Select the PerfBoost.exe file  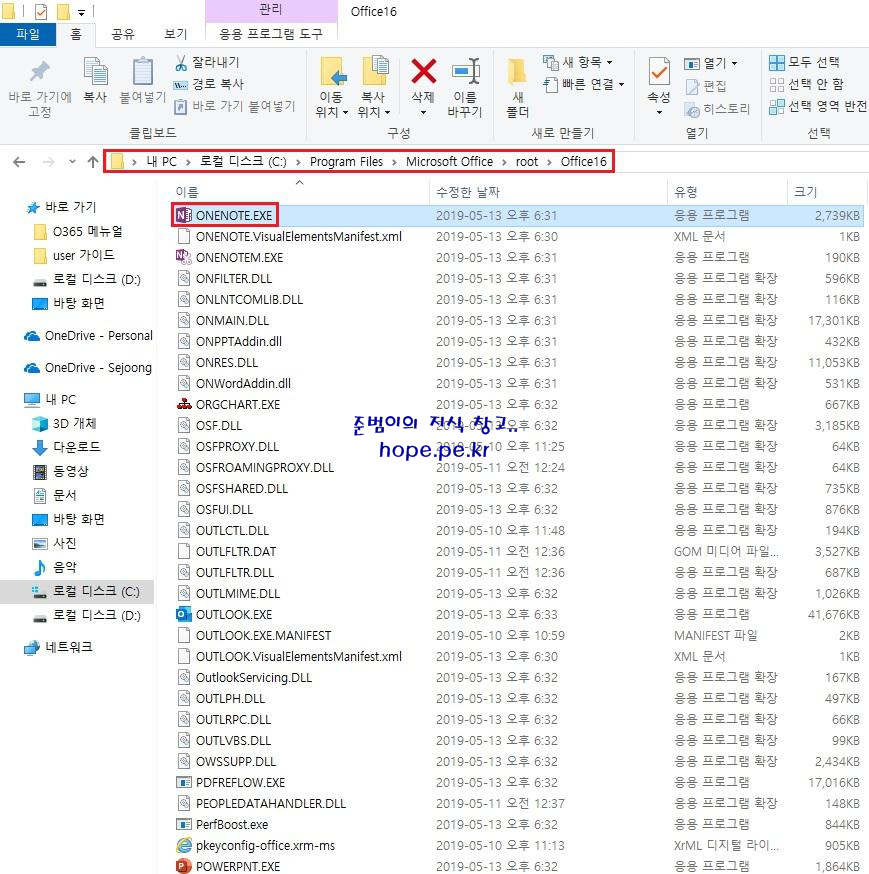pyautogui.click(x=231, y=824)
